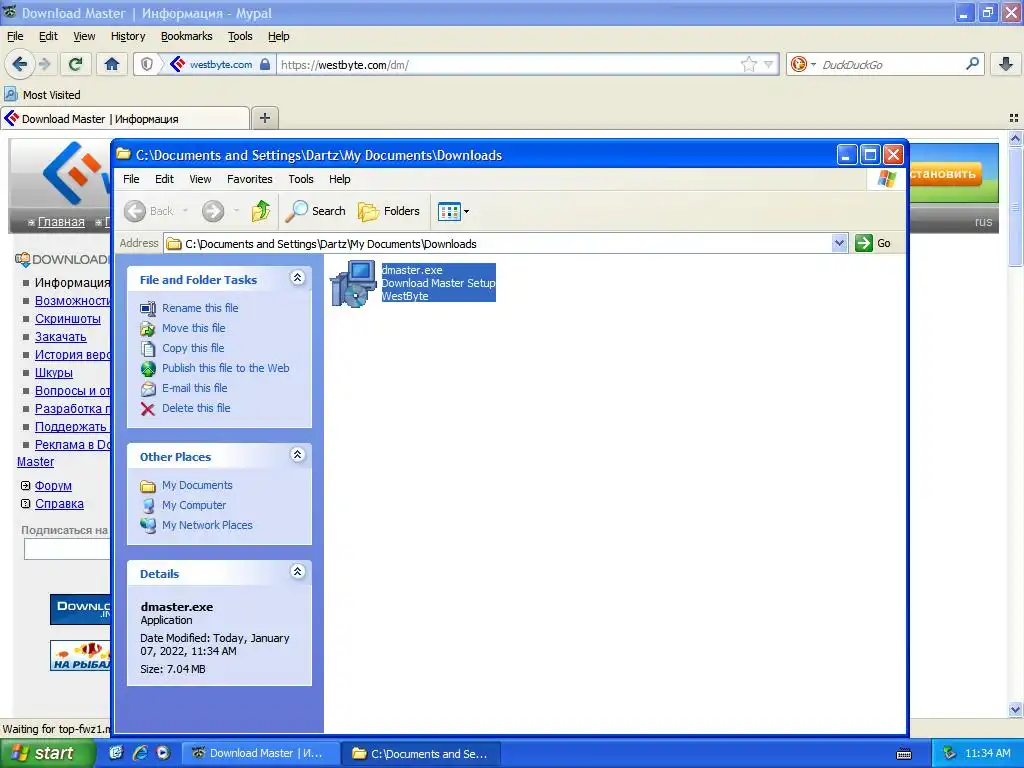Viewport: 1024px width, 768px height.
Task: Open the Explorer File menu
Action: click(x=131, y=179)
